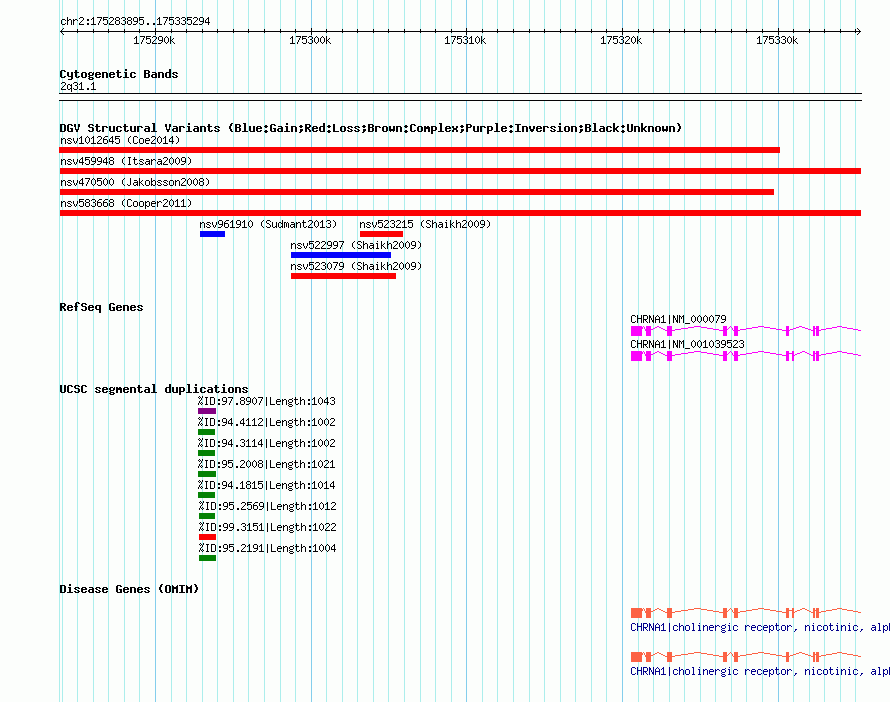Click Disease Genes (OMIM) track title
890x702 pixels.
pyautogui.click(x=129, y=589)
